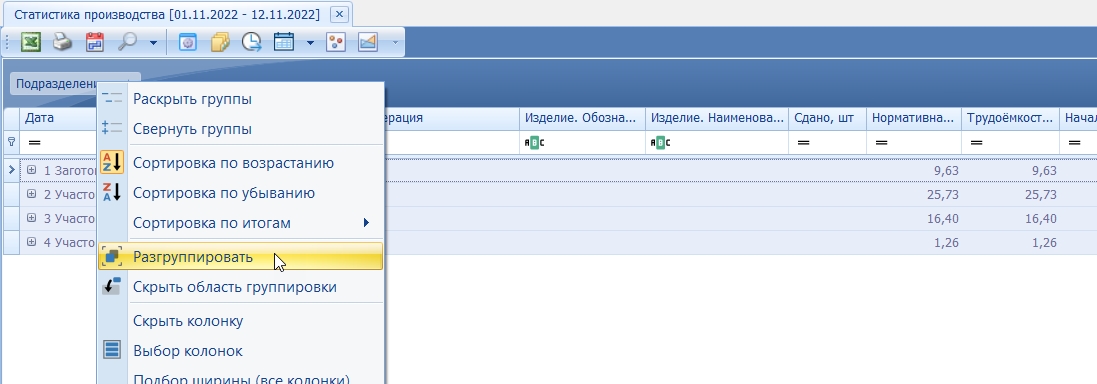Click the Сдано, шт column header
This screenshot has height=384, width=1097.
(x=828, y=119)
